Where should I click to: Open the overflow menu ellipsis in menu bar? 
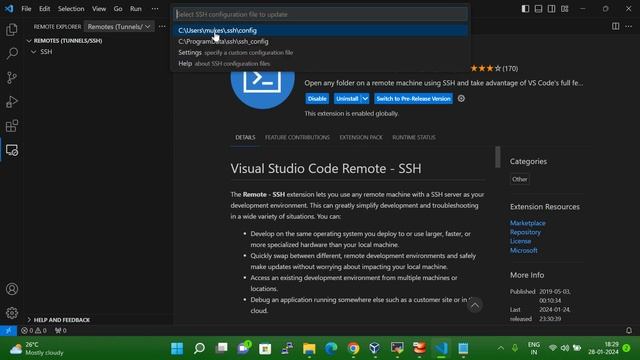click(155, 9)
